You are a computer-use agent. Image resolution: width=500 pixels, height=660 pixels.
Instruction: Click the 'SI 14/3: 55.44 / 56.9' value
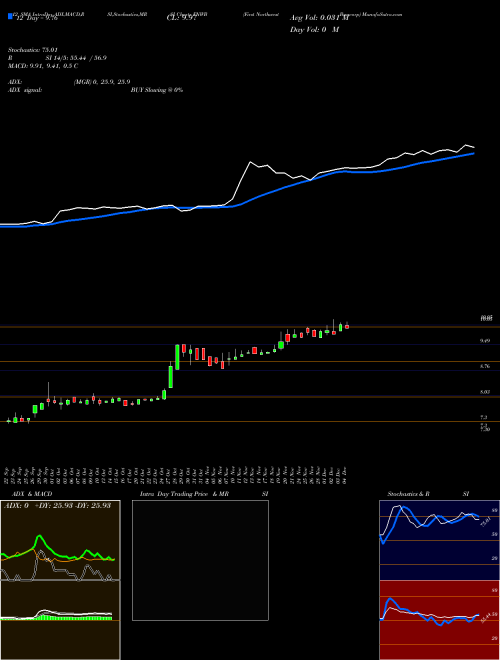pyautogui.click(x=77, y=58)
